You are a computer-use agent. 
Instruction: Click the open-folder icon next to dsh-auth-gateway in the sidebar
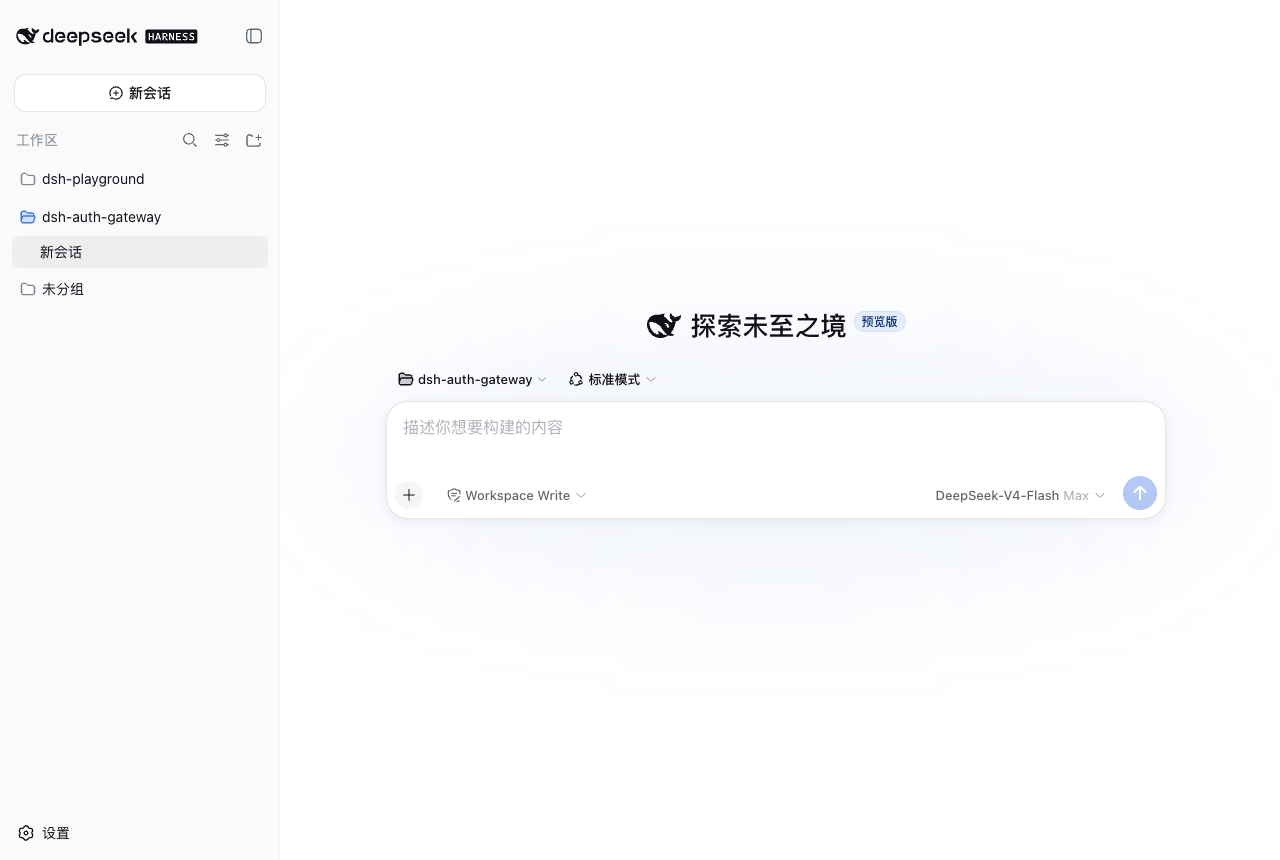pyautogui.click(x=28, y=217)
